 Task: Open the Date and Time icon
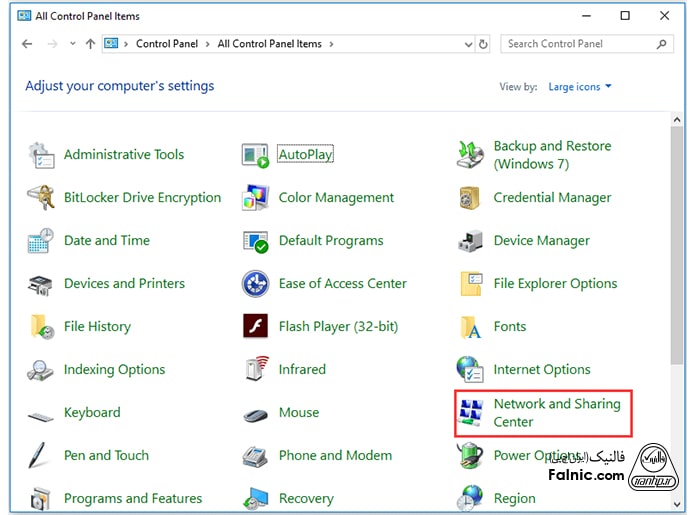41,241
